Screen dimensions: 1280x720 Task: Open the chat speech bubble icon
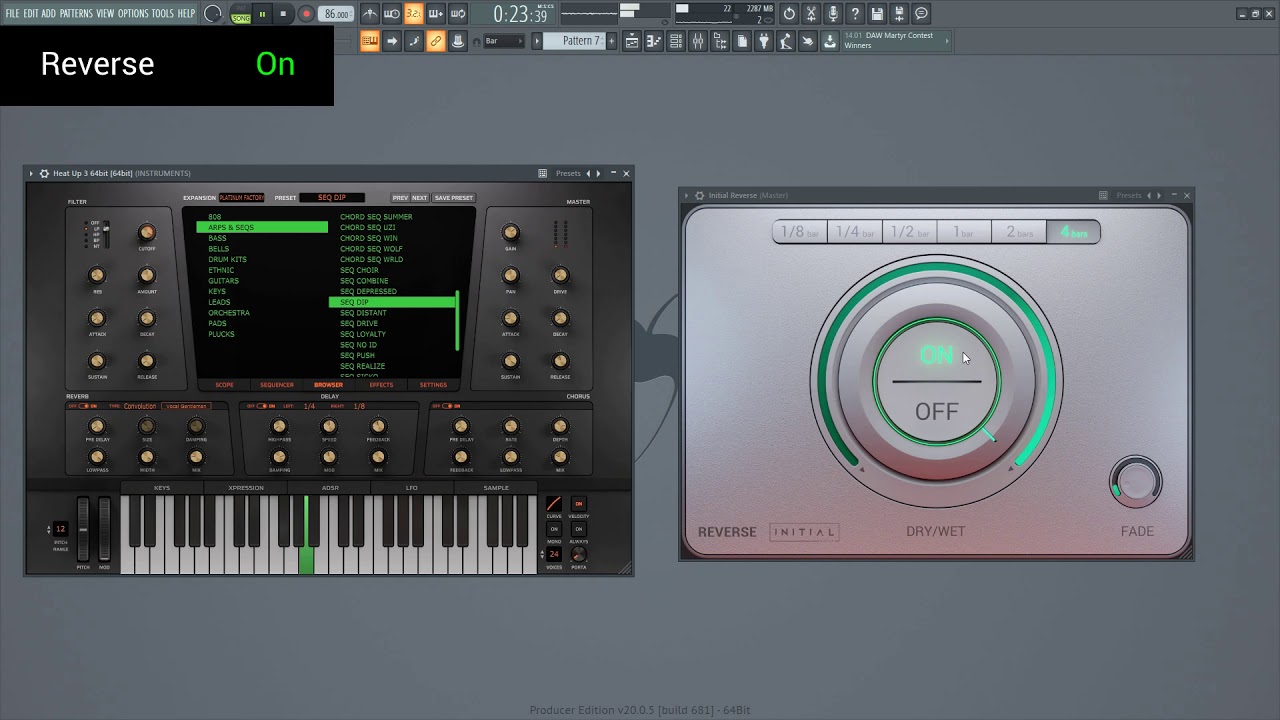tap(921, 14)
